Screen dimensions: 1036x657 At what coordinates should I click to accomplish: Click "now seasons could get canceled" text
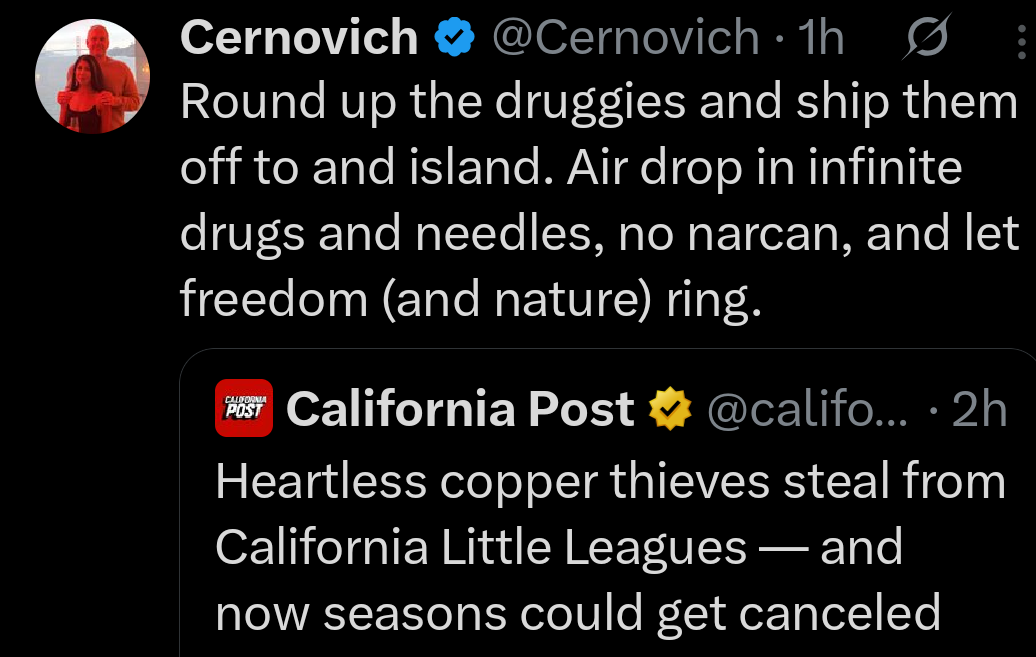click(x=578, y=612)
